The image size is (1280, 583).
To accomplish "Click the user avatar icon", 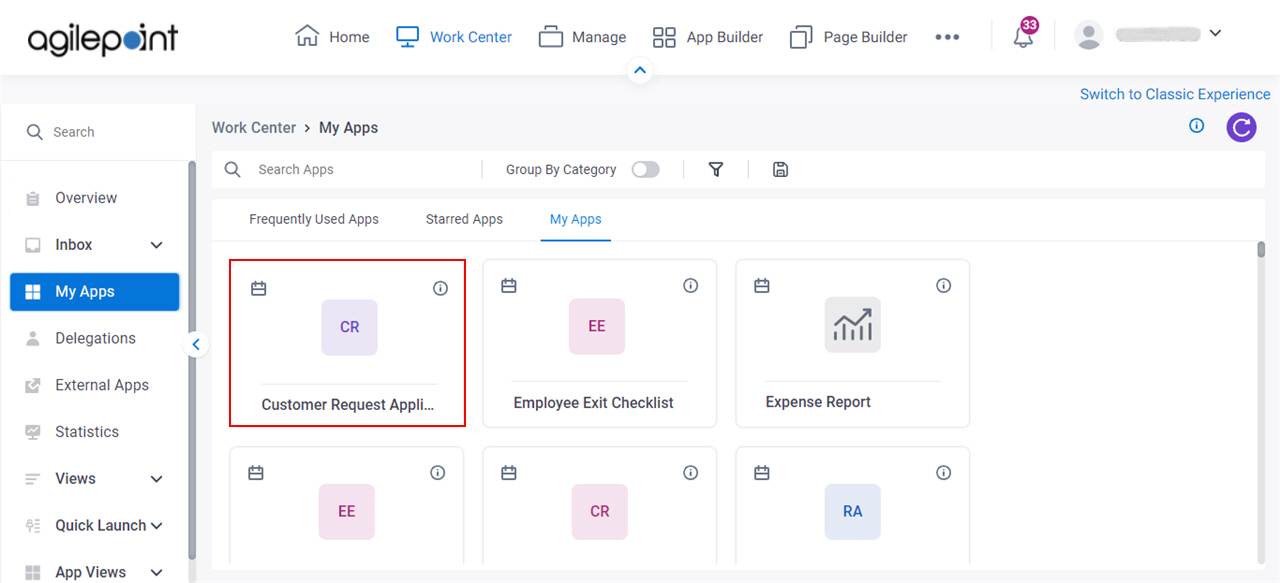I will click(x=1088, y=35).
